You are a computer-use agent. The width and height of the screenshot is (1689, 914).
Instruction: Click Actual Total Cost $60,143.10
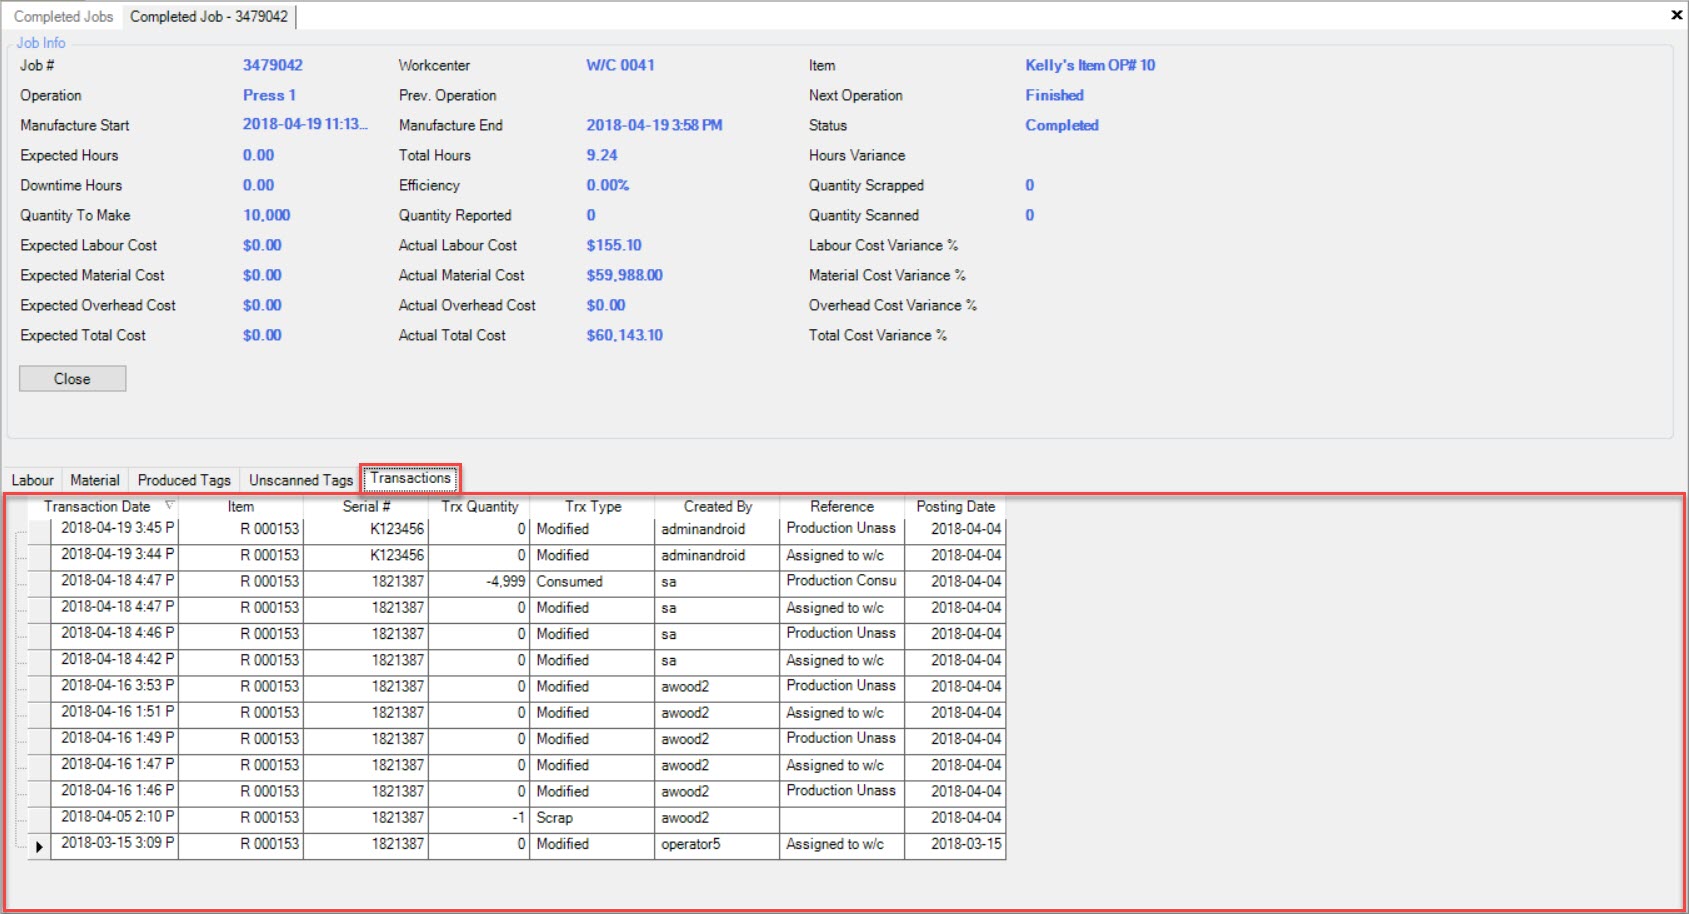(x=624, y=335)
